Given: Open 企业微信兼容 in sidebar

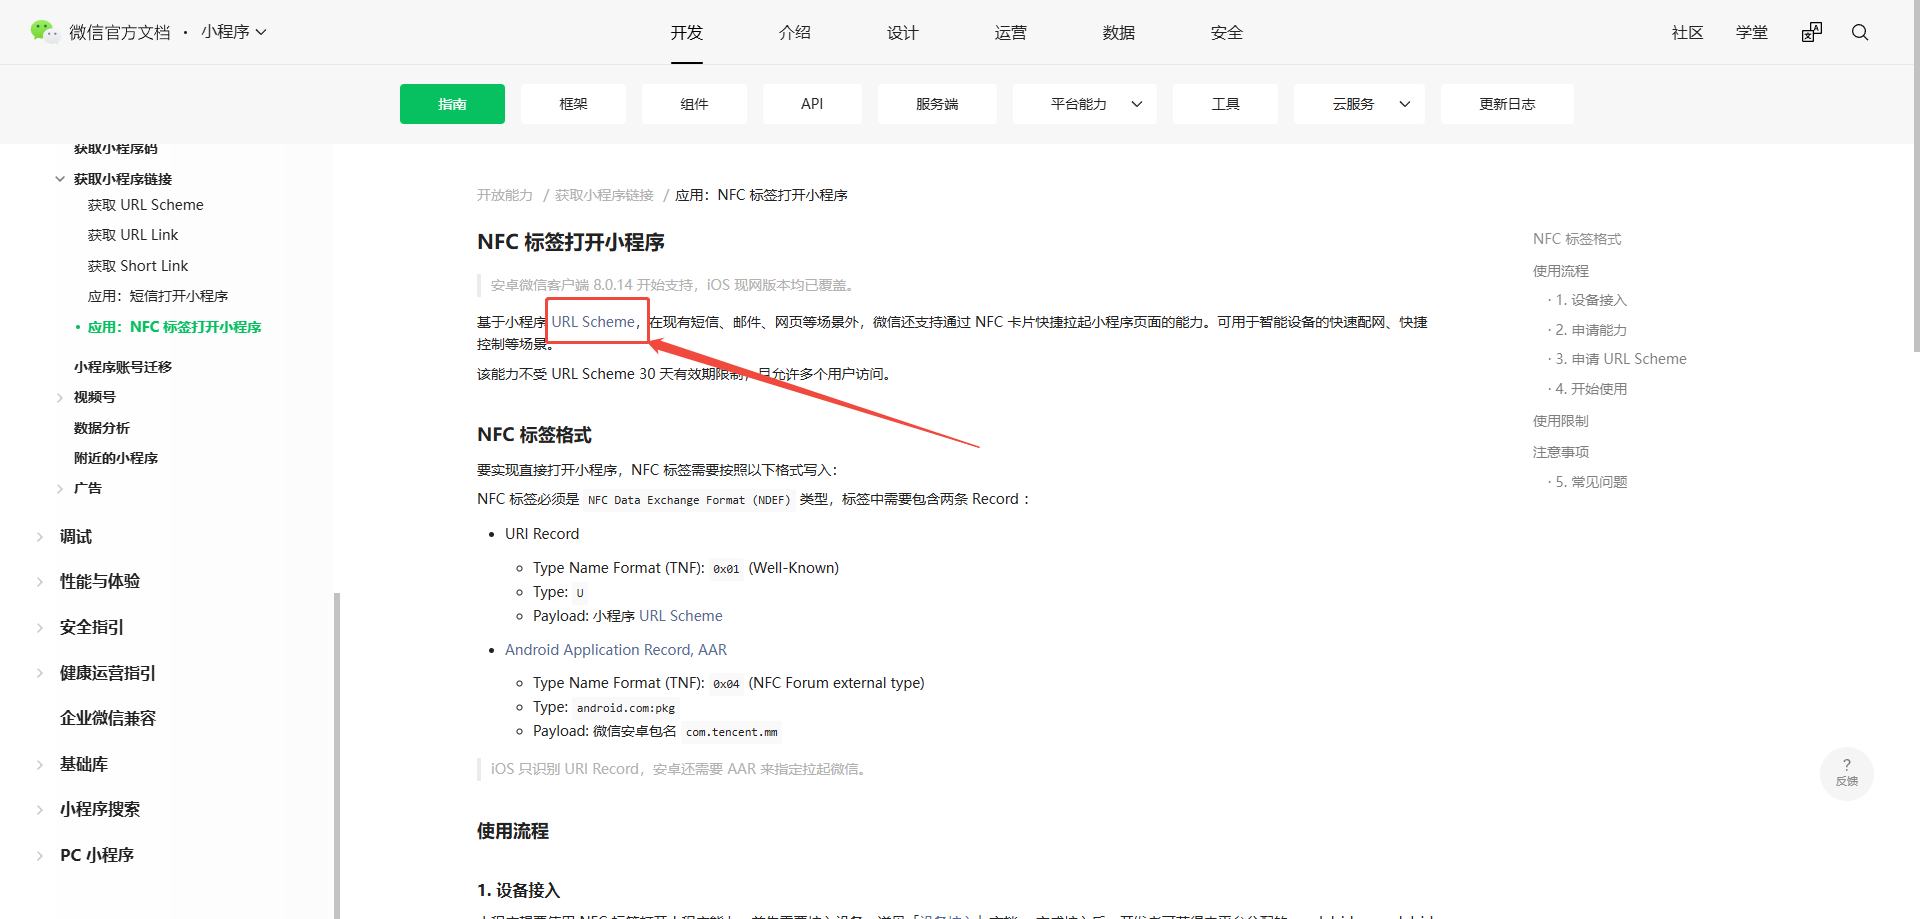Looking at the screenshot, I should 108,718.
